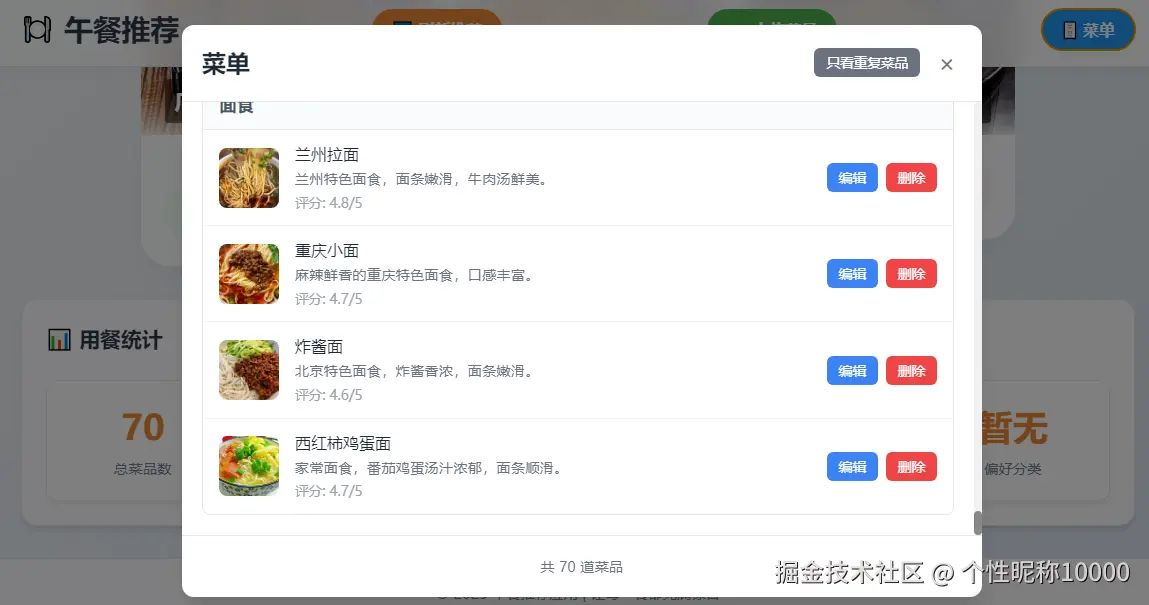Image resolution: width=1149 pixels, height=605 pixels.
Task: Click the 重庆小面 photo thumbnail
Action: pyautogui.click(x=248, y=273)
